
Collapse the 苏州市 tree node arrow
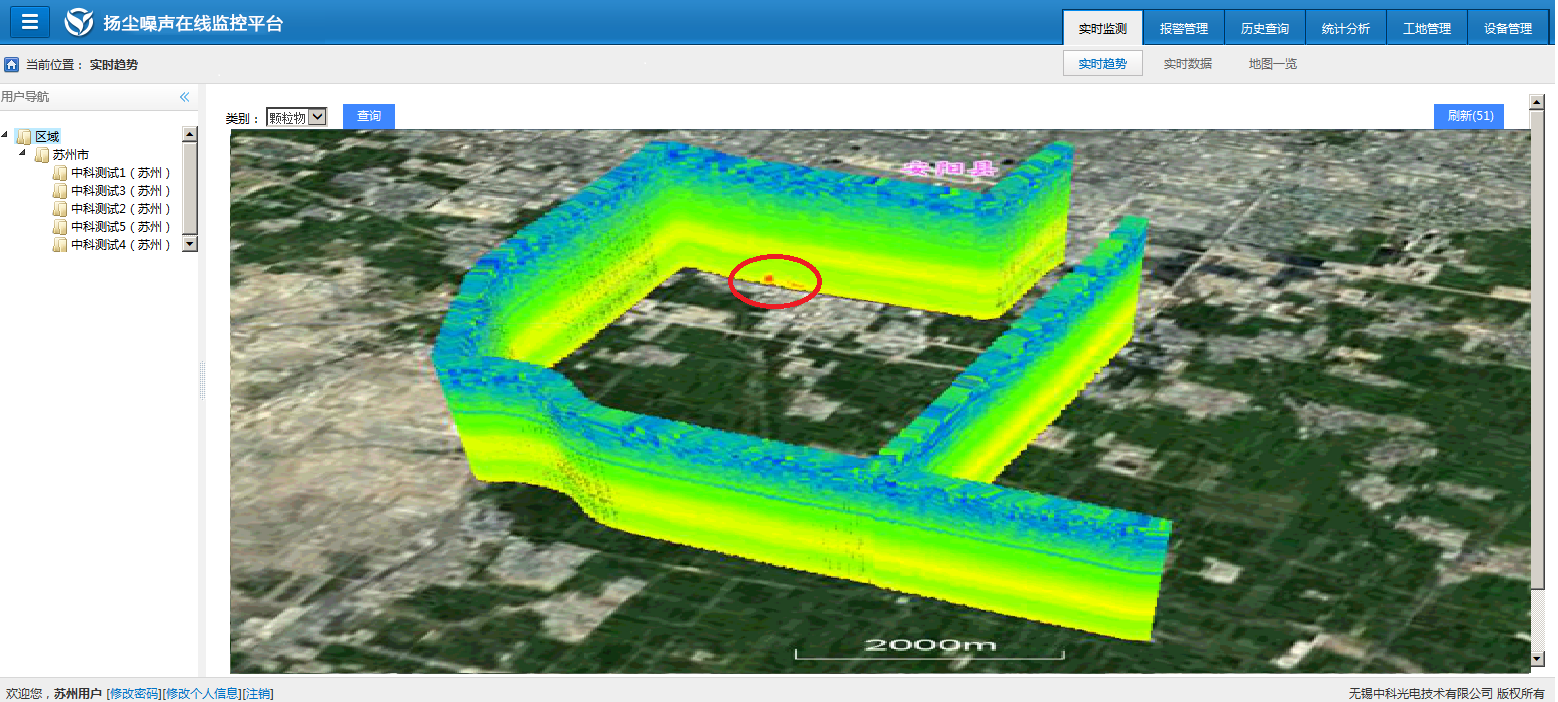[x=23, y=154]
